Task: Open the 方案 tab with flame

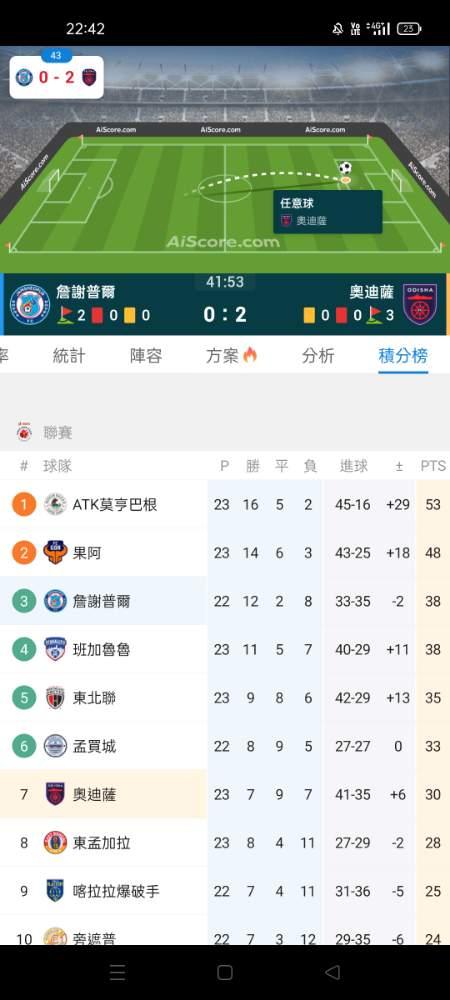Action: (231, 356)
